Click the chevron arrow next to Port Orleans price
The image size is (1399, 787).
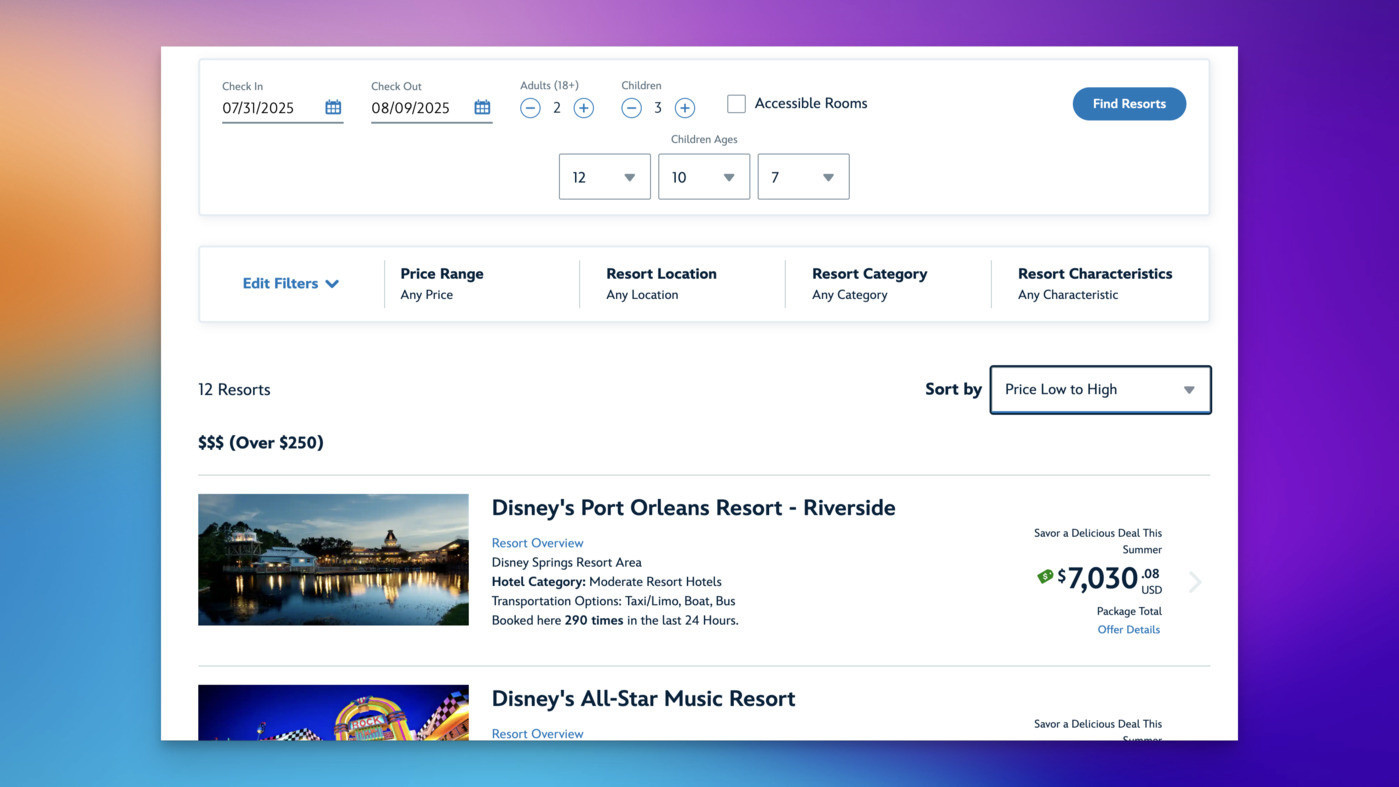1195,582
